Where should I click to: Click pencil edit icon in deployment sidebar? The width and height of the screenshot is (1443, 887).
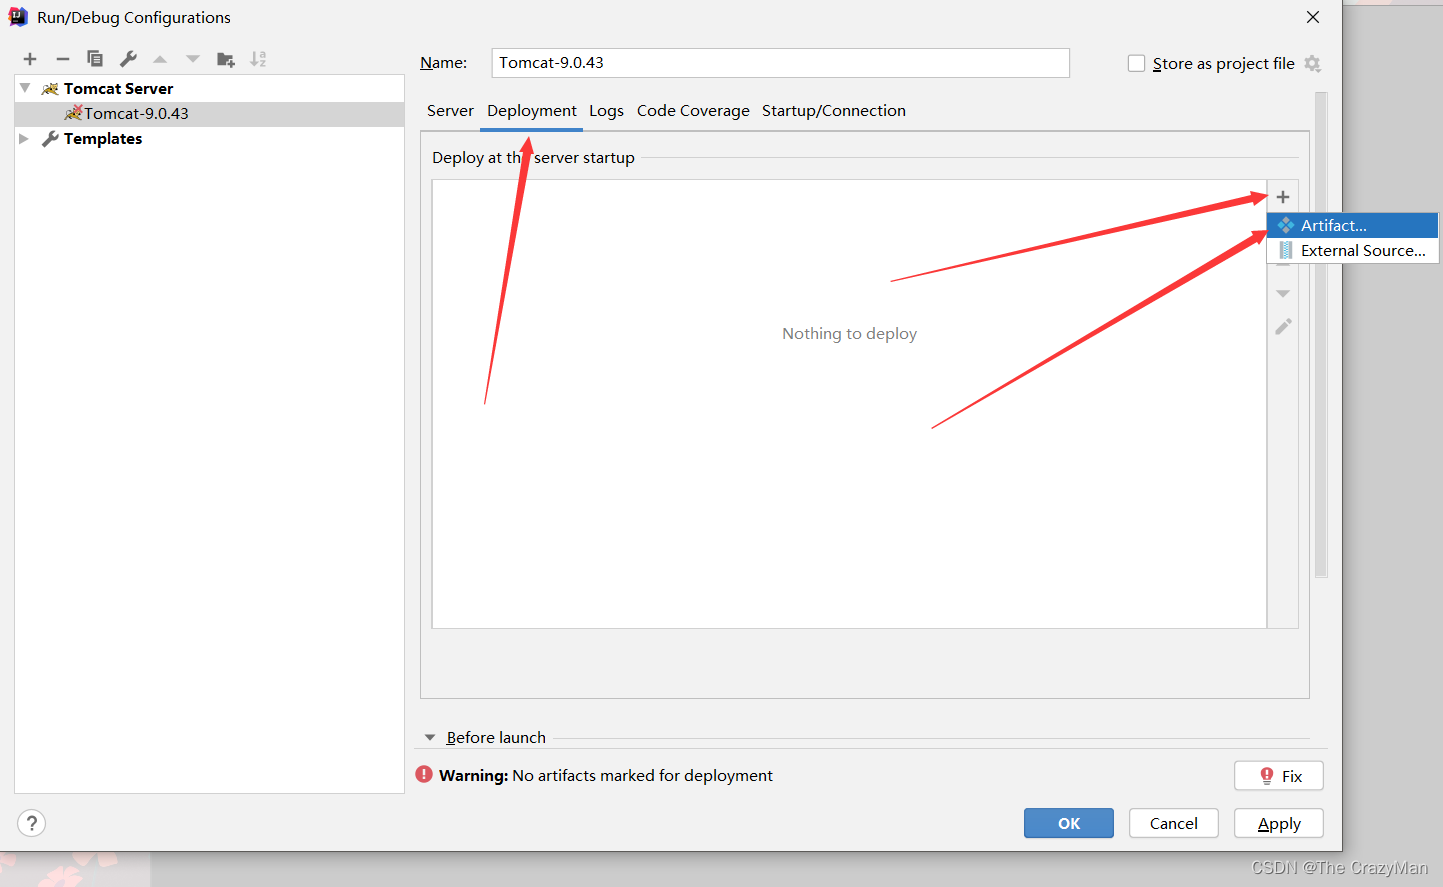(x=1283, y=327)
